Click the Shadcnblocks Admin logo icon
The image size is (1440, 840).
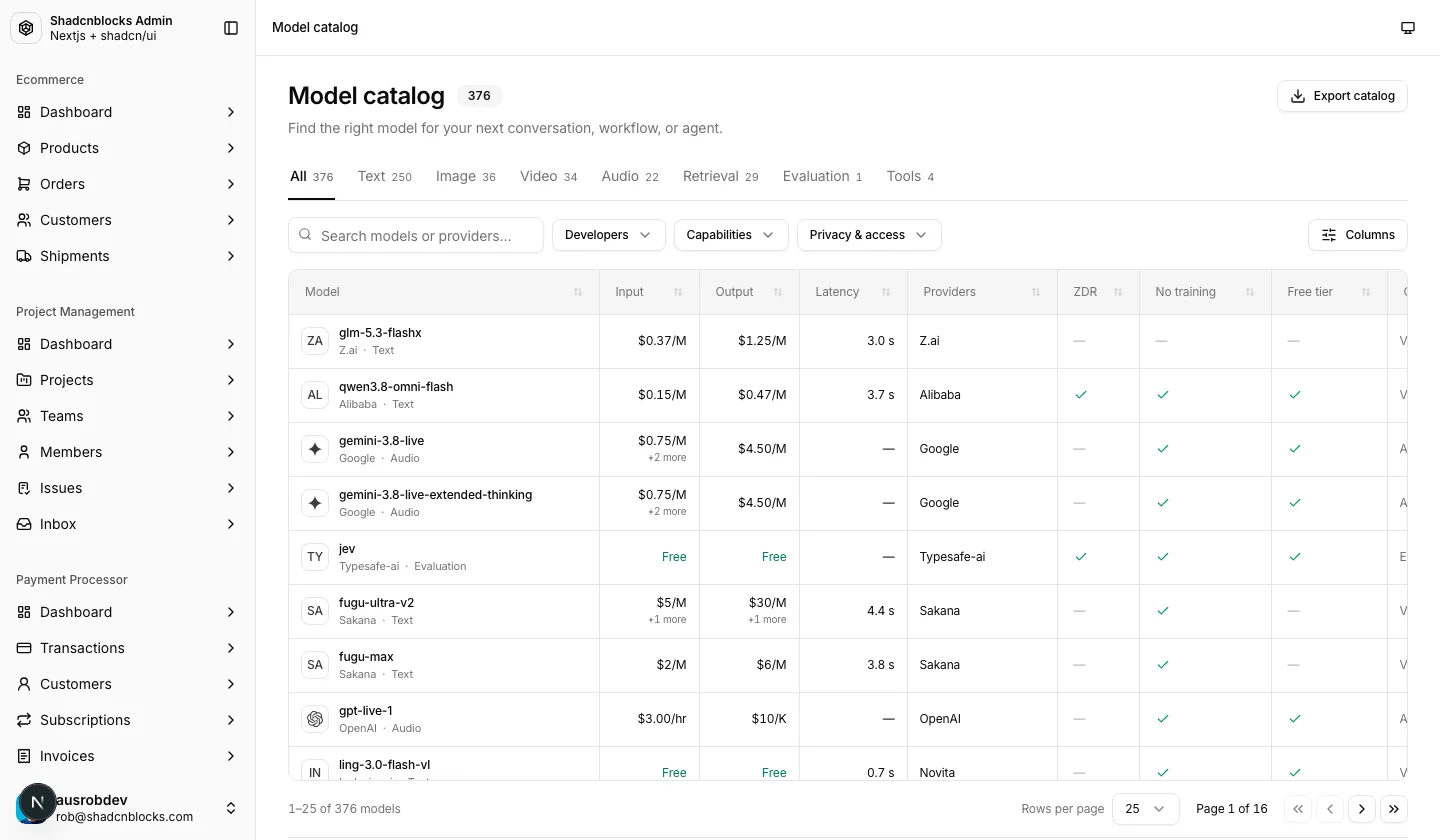pyautogui.click(x=26, y=28)
